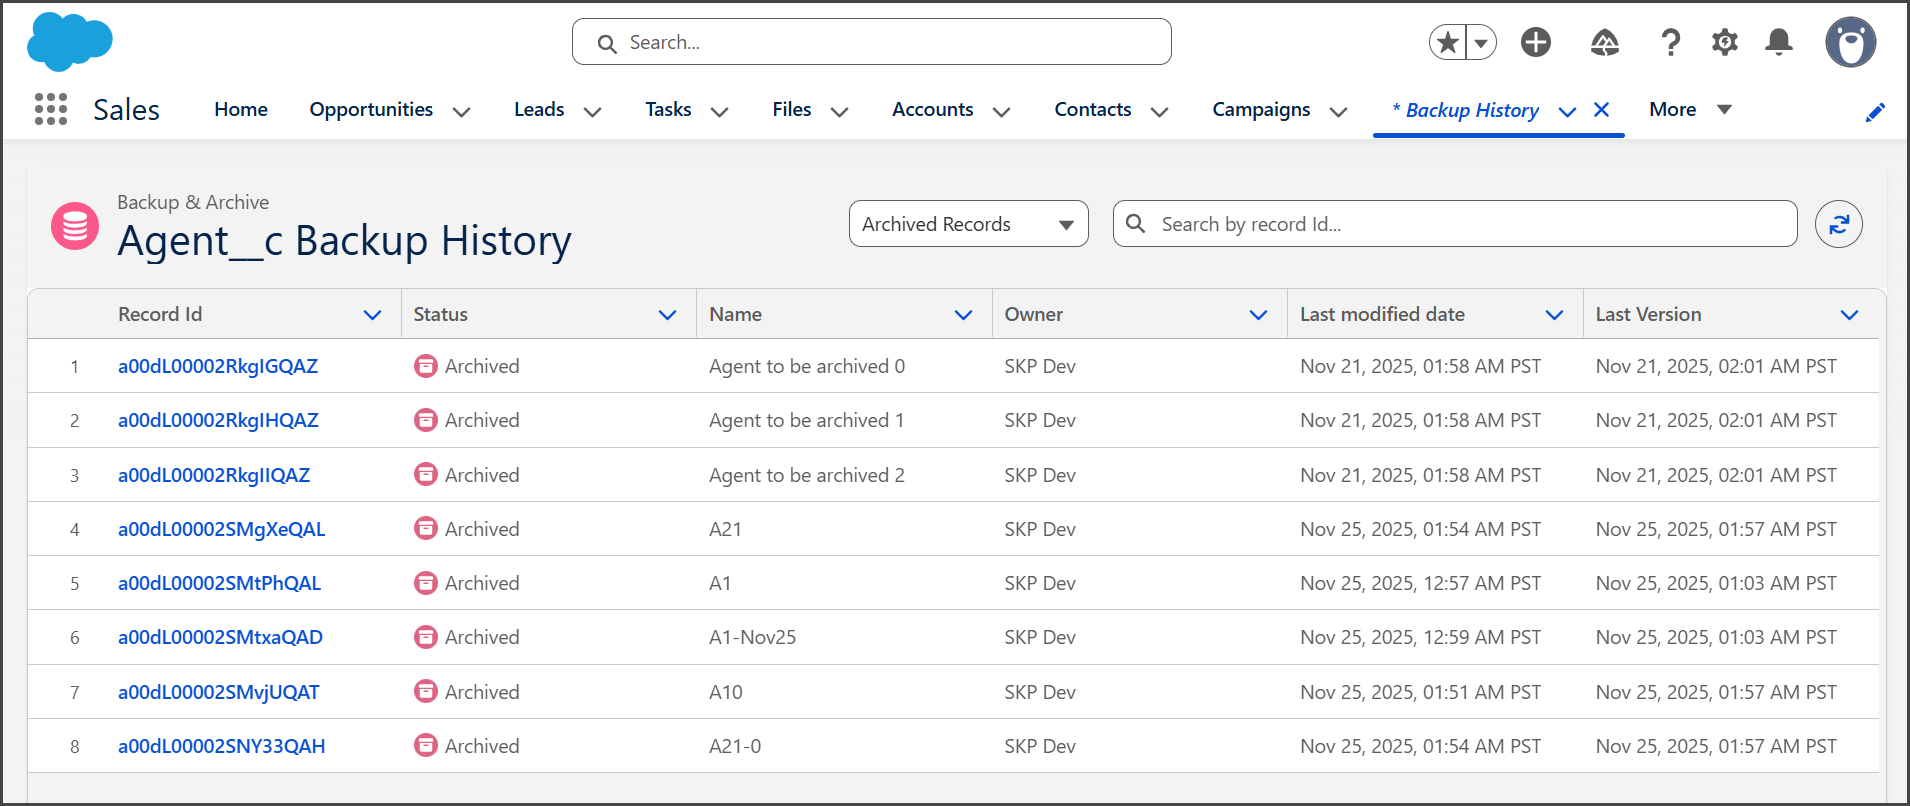Switch to the Accounts tab
The width and height of the screenshot is (1910, 806).
pos(932,110)
